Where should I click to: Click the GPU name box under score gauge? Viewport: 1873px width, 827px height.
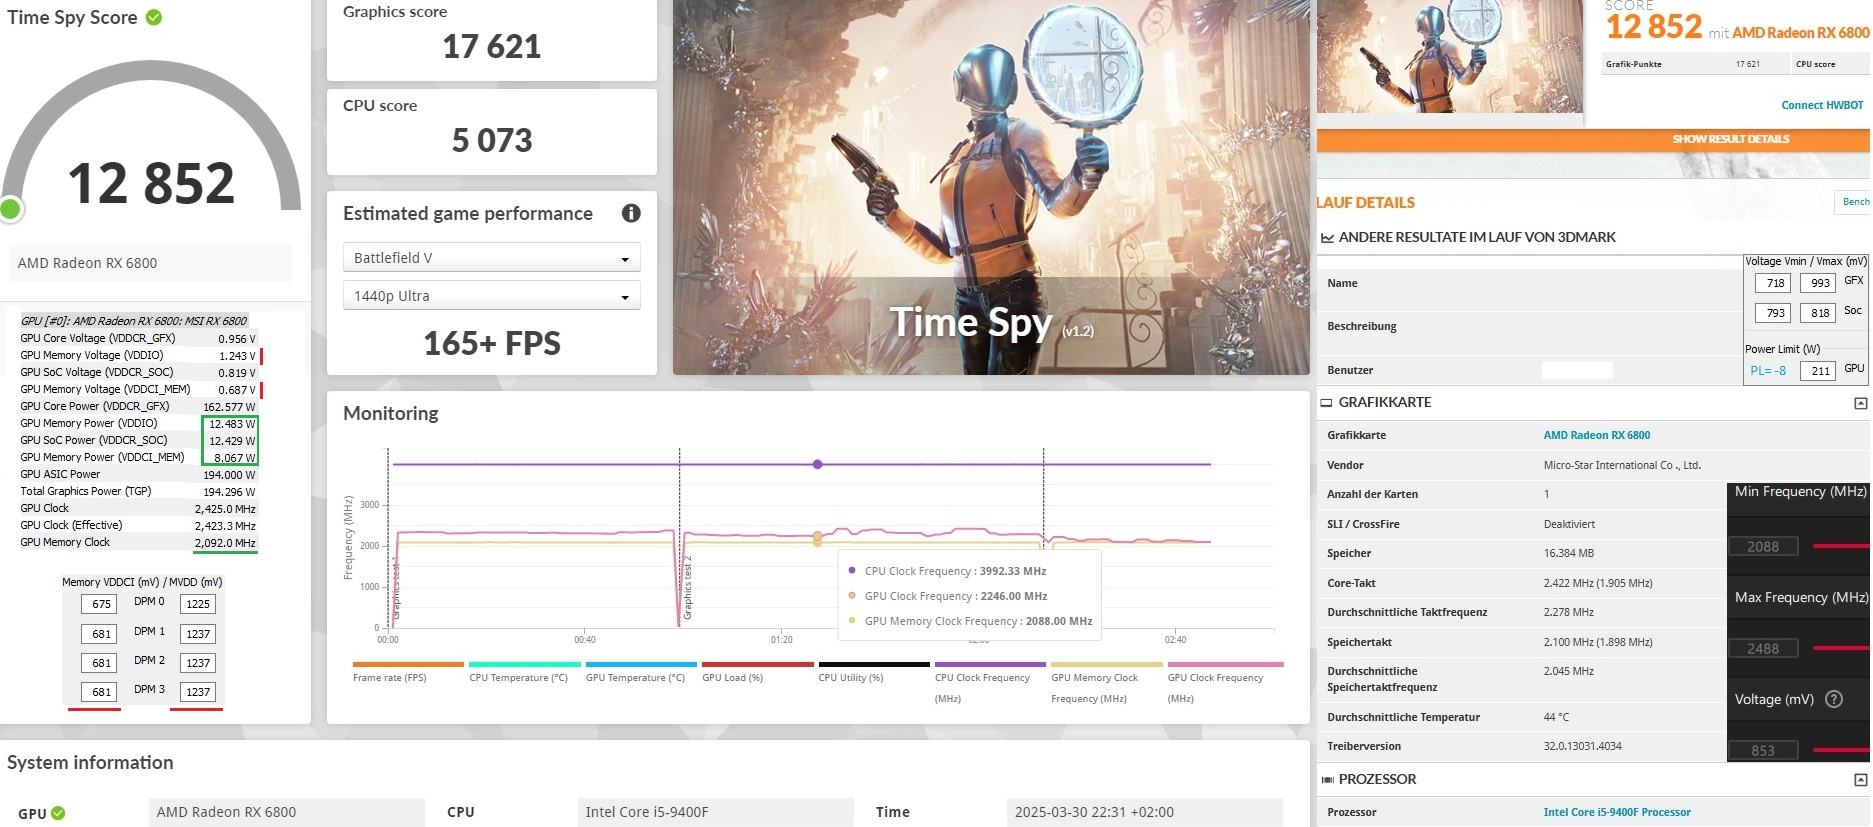coord(151,263)
